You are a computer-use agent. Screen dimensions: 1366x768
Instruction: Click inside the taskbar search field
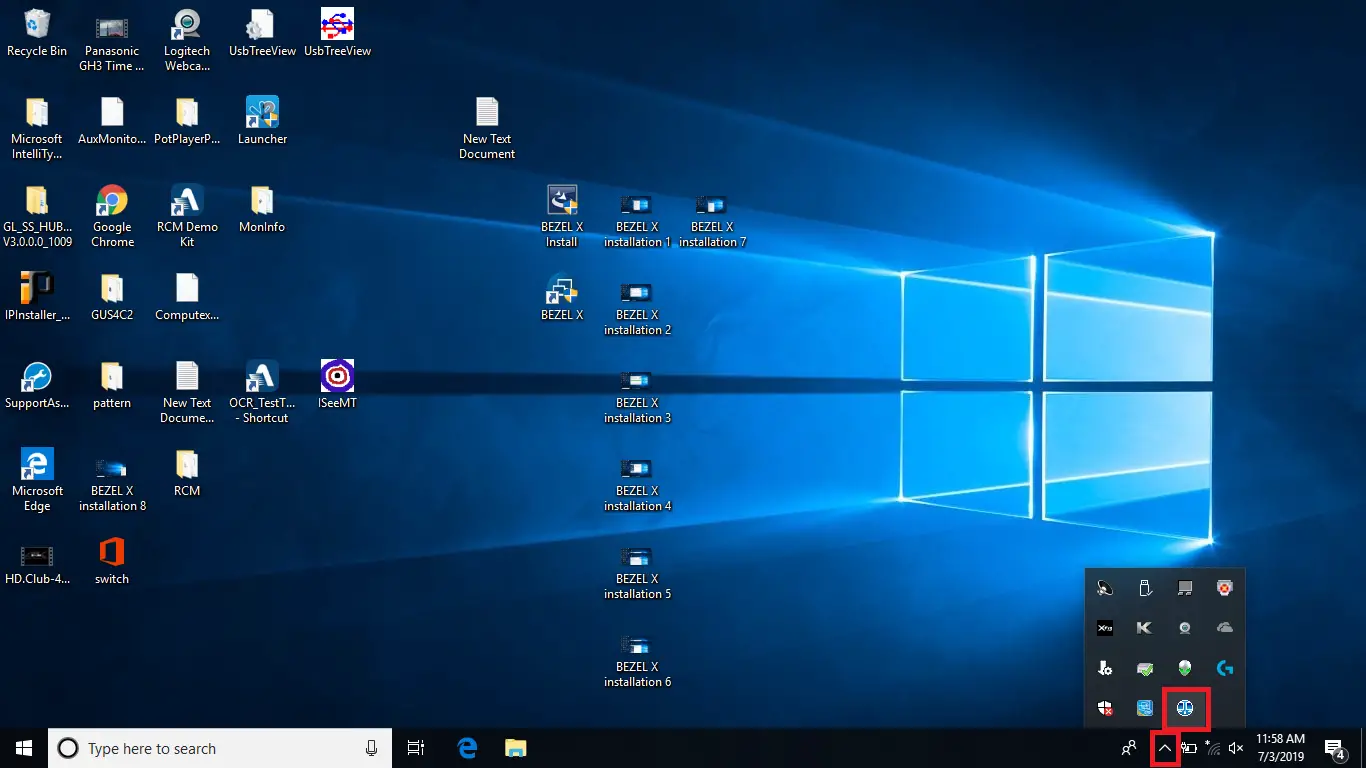tap(200, 748)
